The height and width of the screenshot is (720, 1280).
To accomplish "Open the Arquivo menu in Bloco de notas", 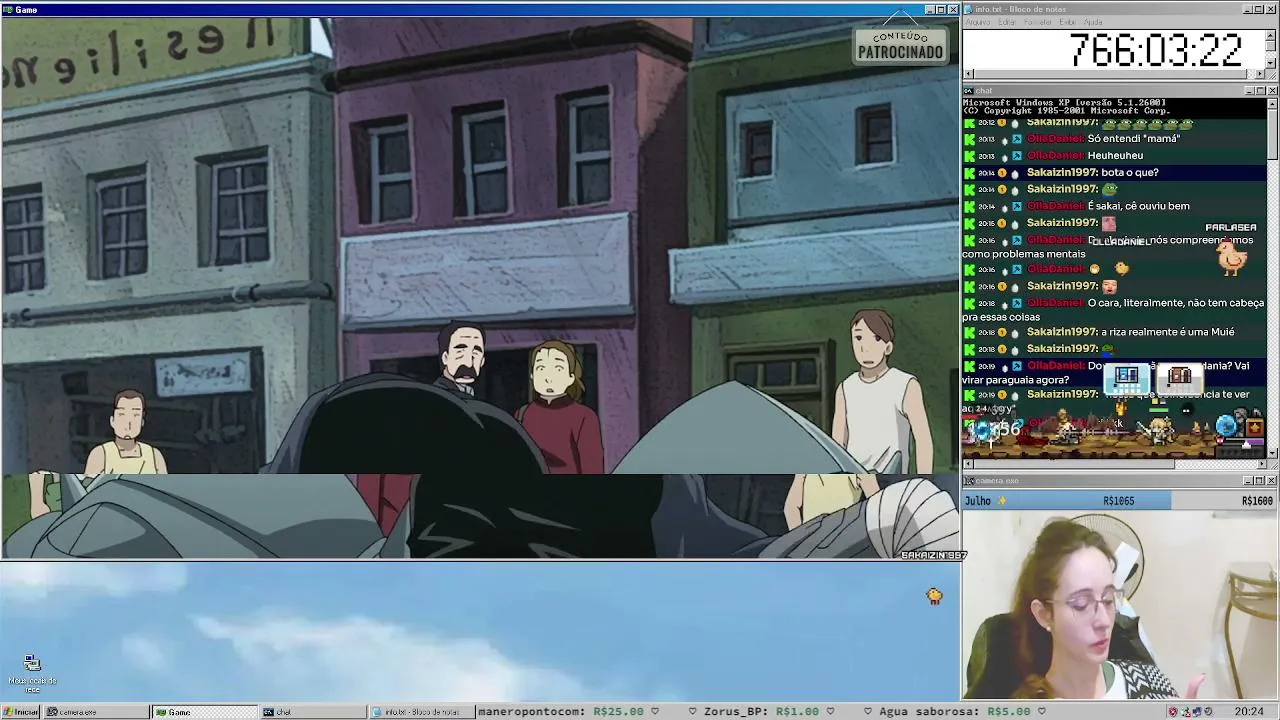I will (977, 22).
